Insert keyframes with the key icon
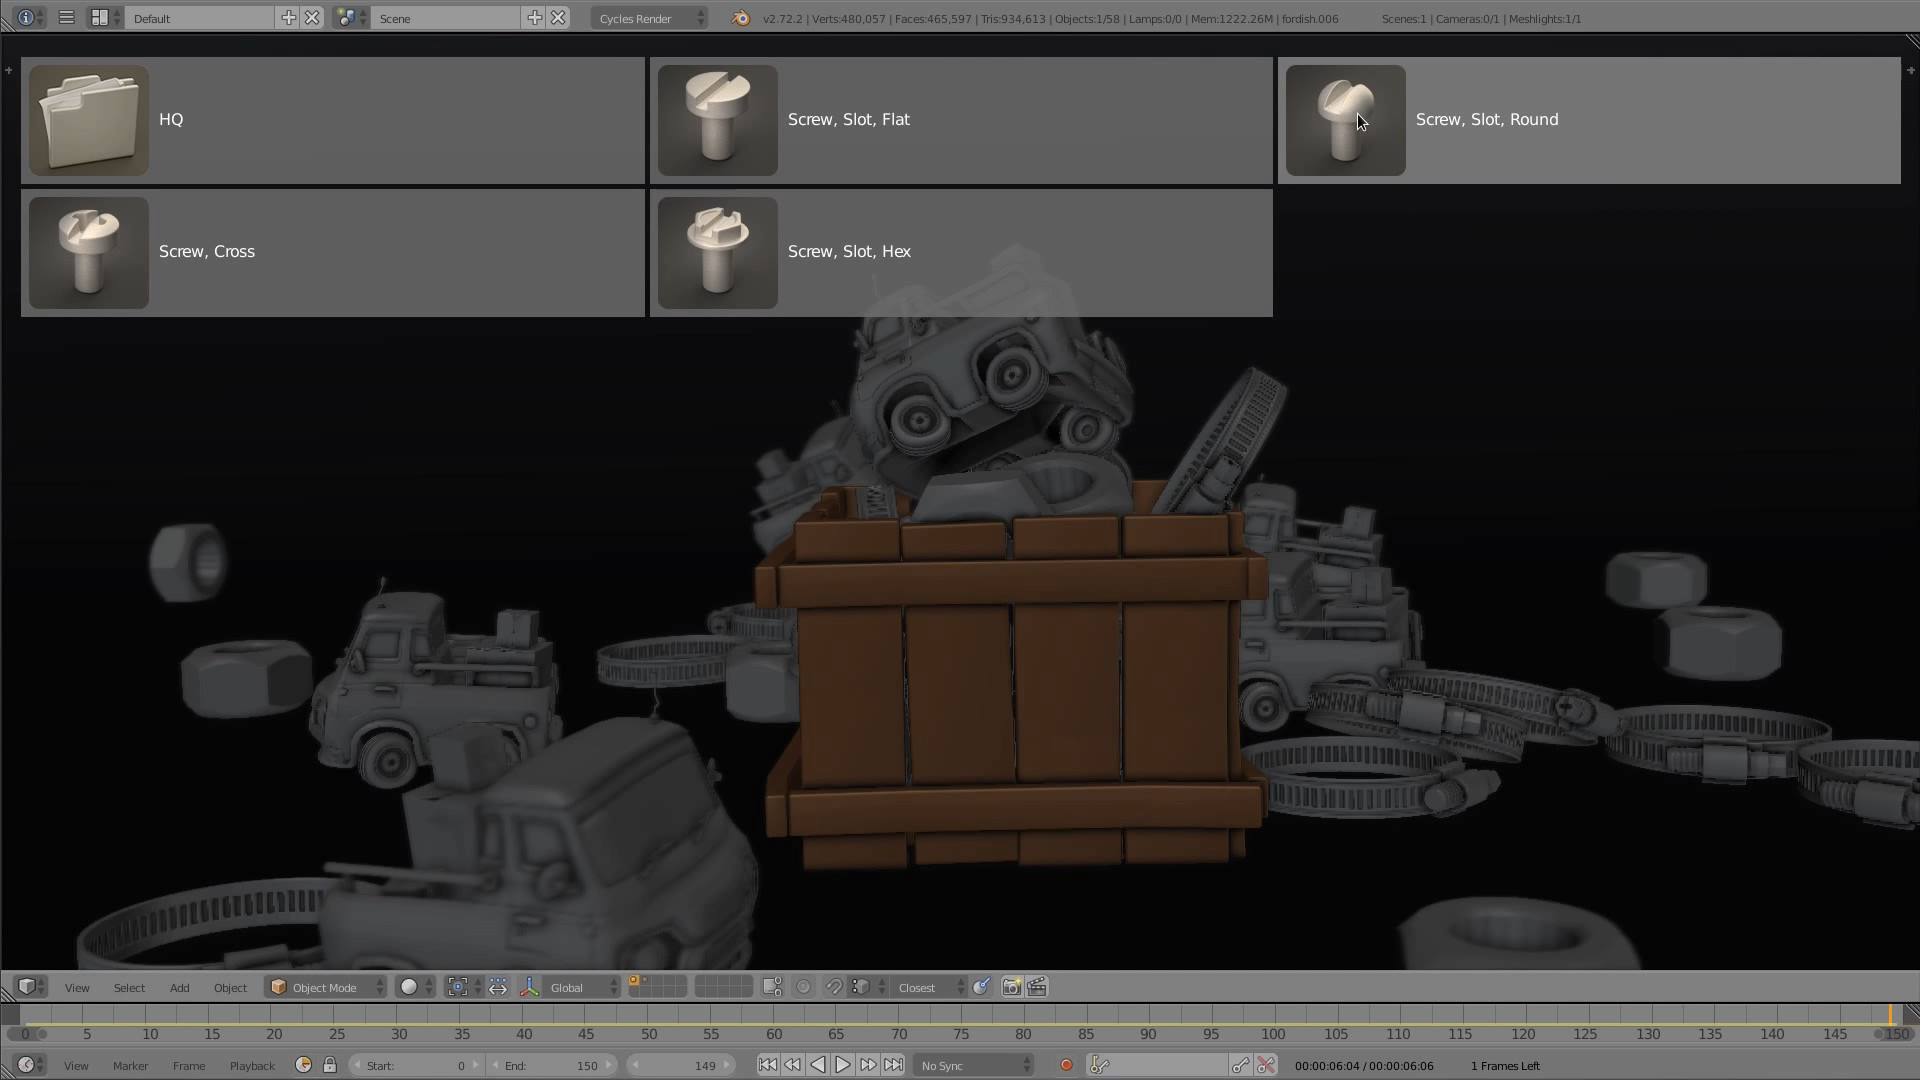The height and width of the screenshot is (1080, 1920). 1240,1065
